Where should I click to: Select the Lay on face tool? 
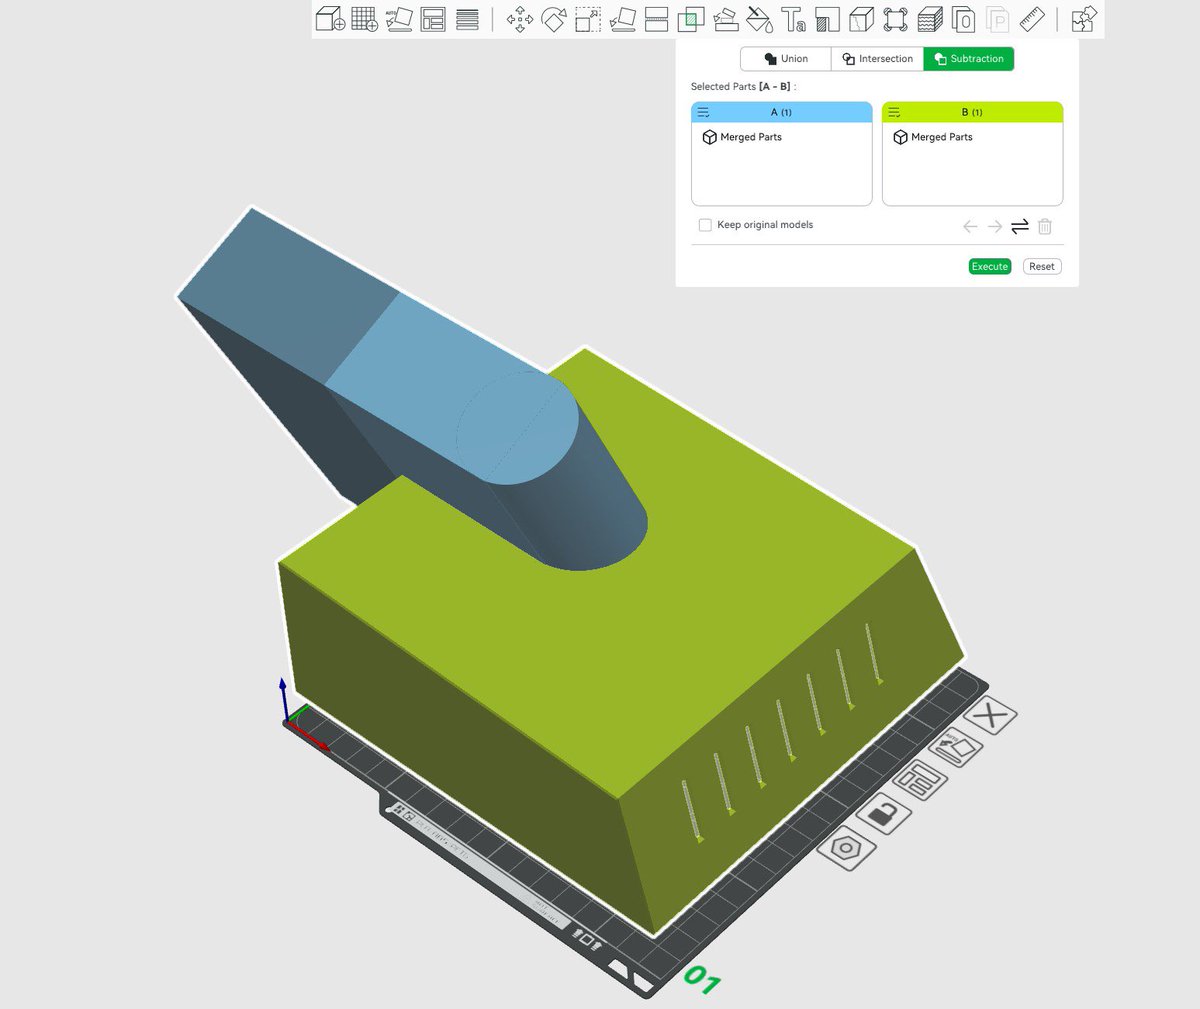(x=622, y=19)
